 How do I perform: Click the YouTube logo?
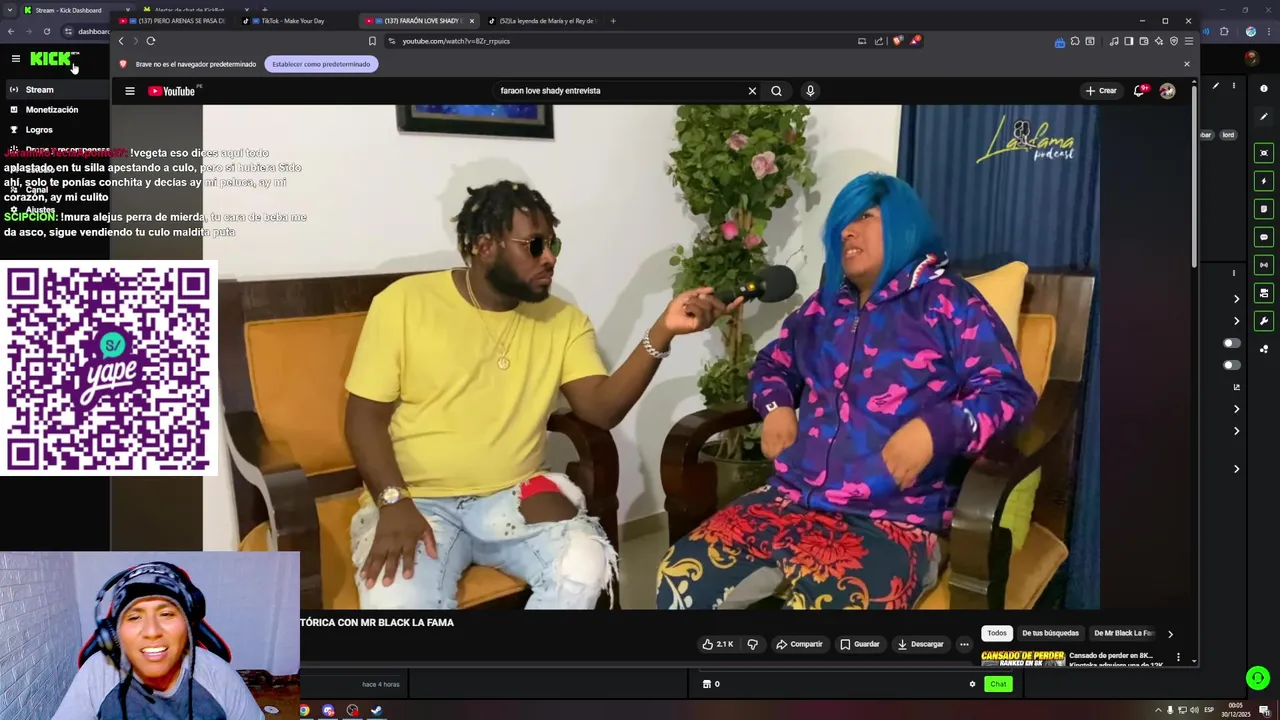tap(174, 91)
